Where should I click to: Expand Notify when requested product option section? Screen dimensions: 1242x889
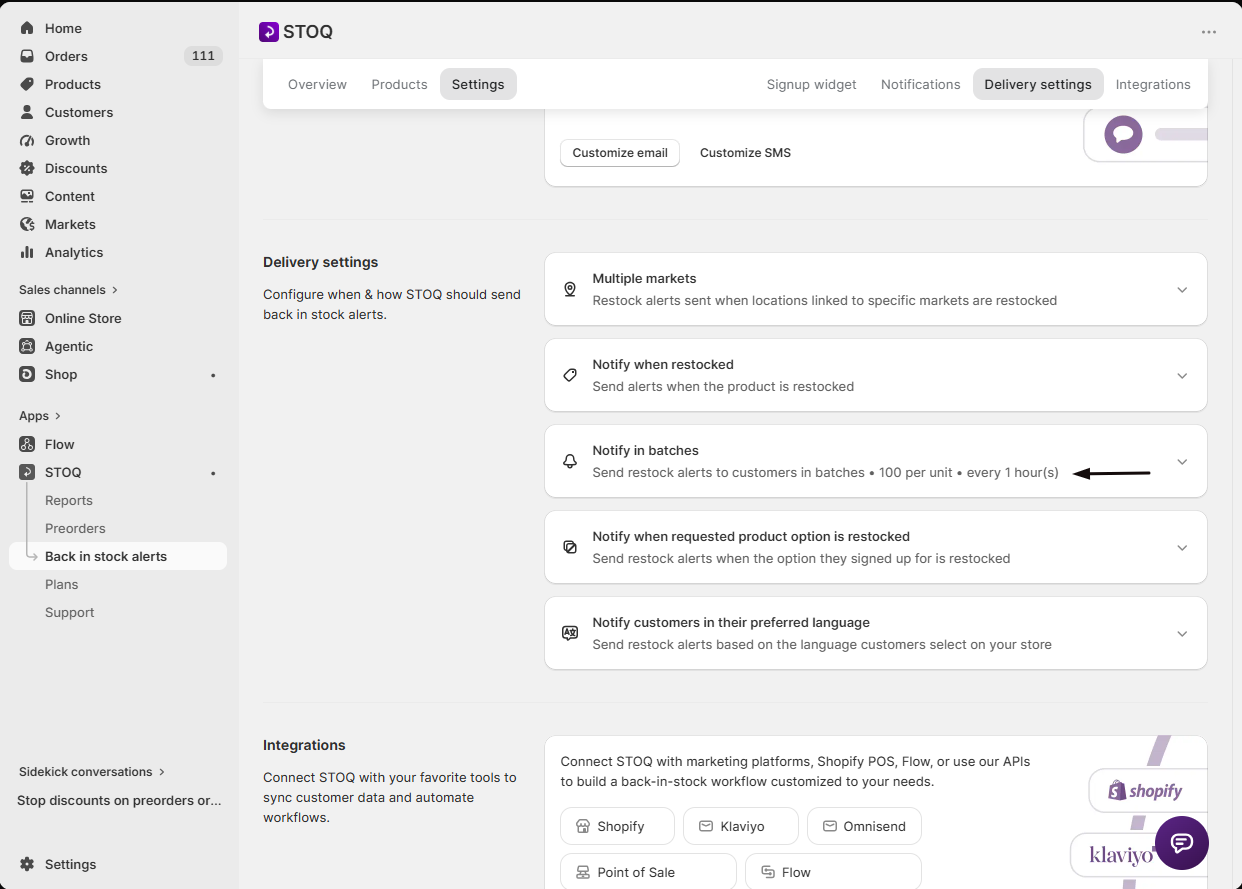[1182, 547]
